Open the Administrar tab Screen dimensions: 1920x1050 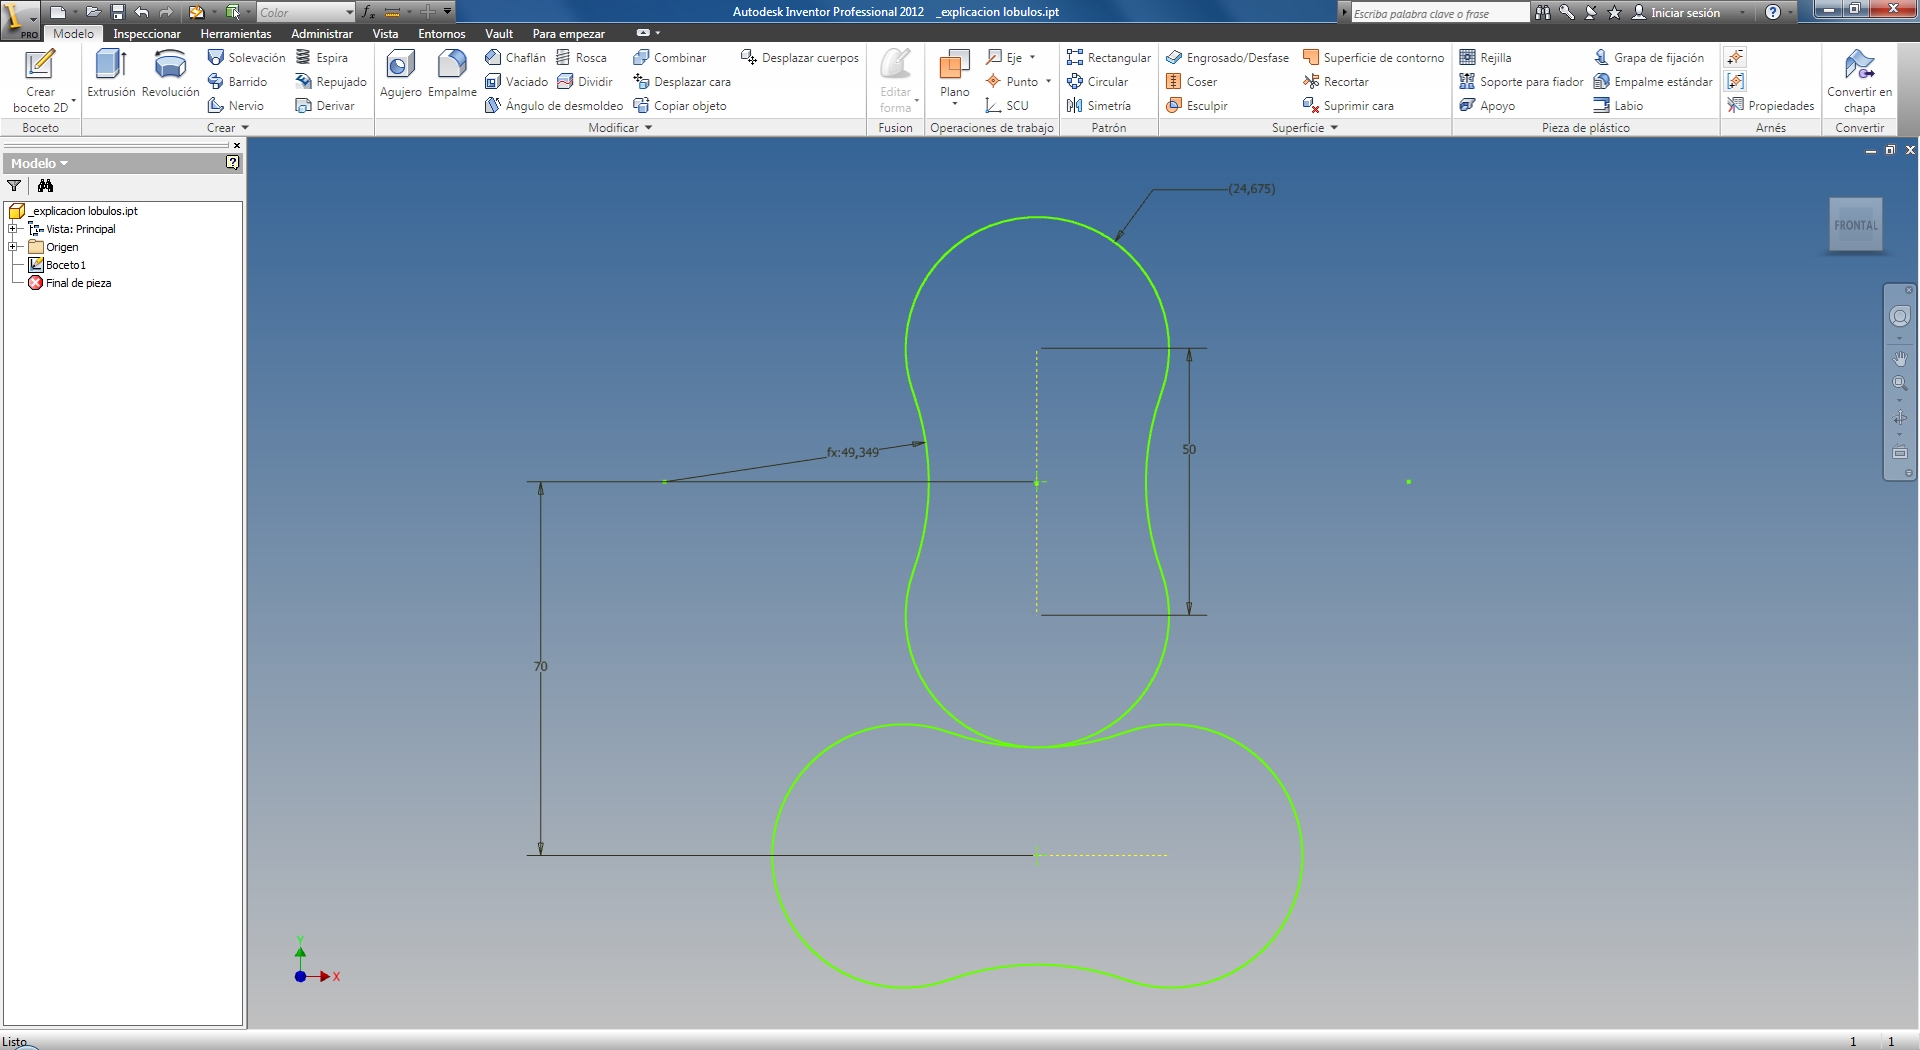(x=322, y=33)
